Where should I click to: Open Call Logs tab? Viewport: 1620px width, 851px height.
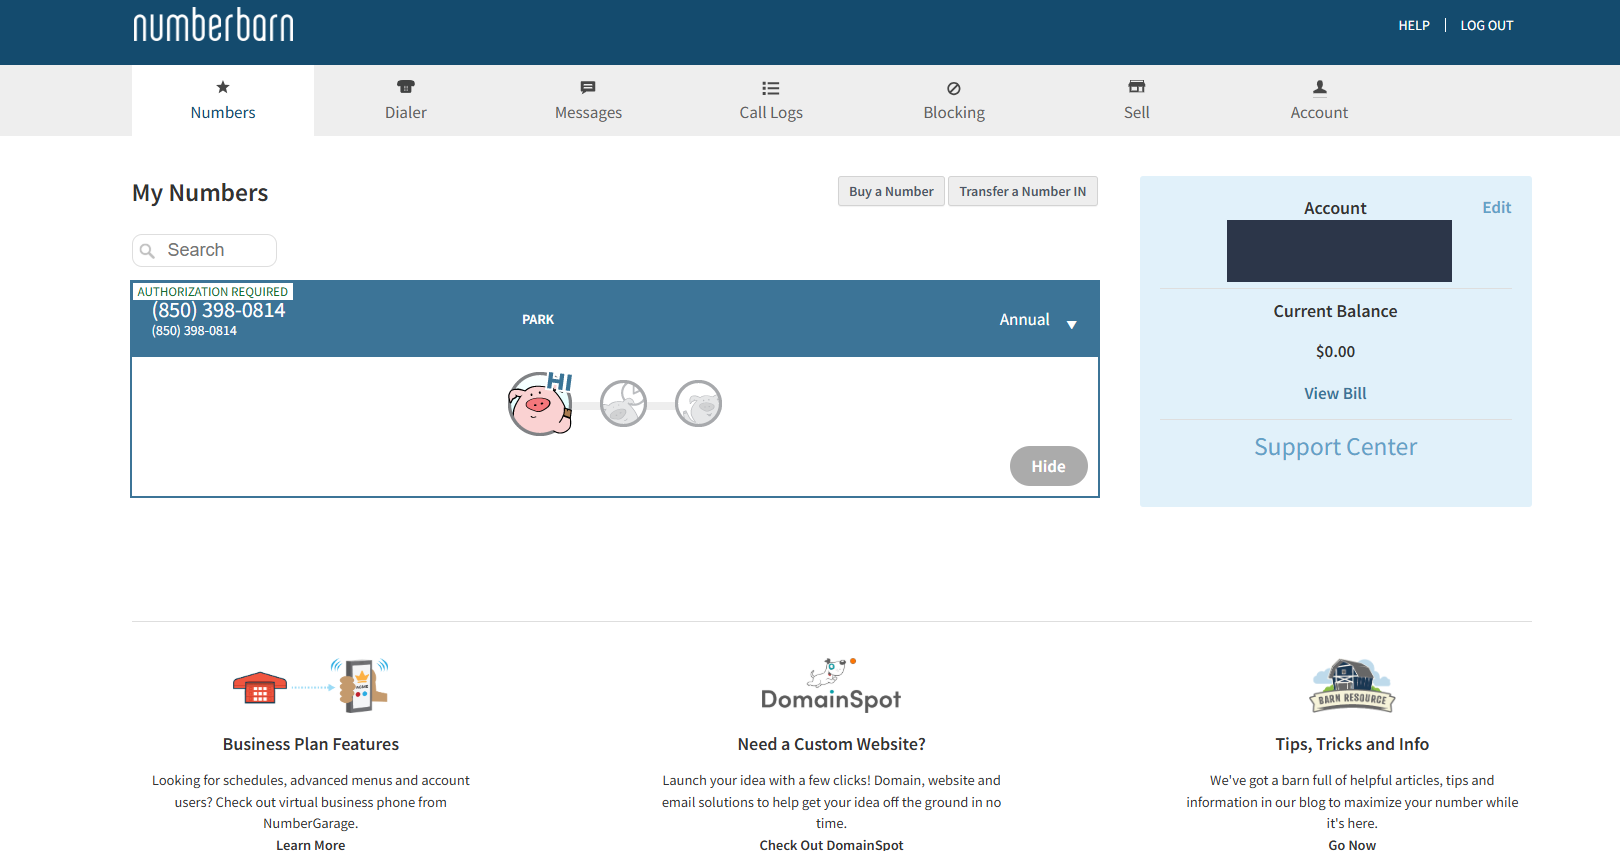point(771,101)
